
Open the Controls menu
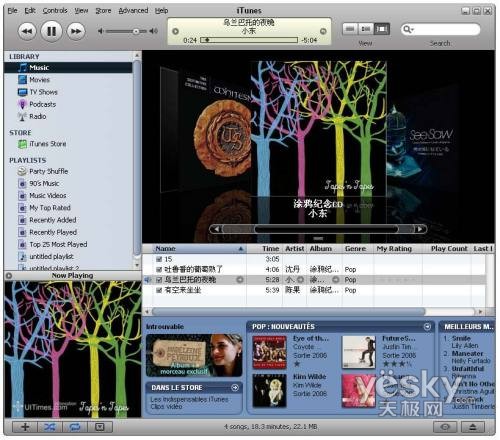point(55,11)
